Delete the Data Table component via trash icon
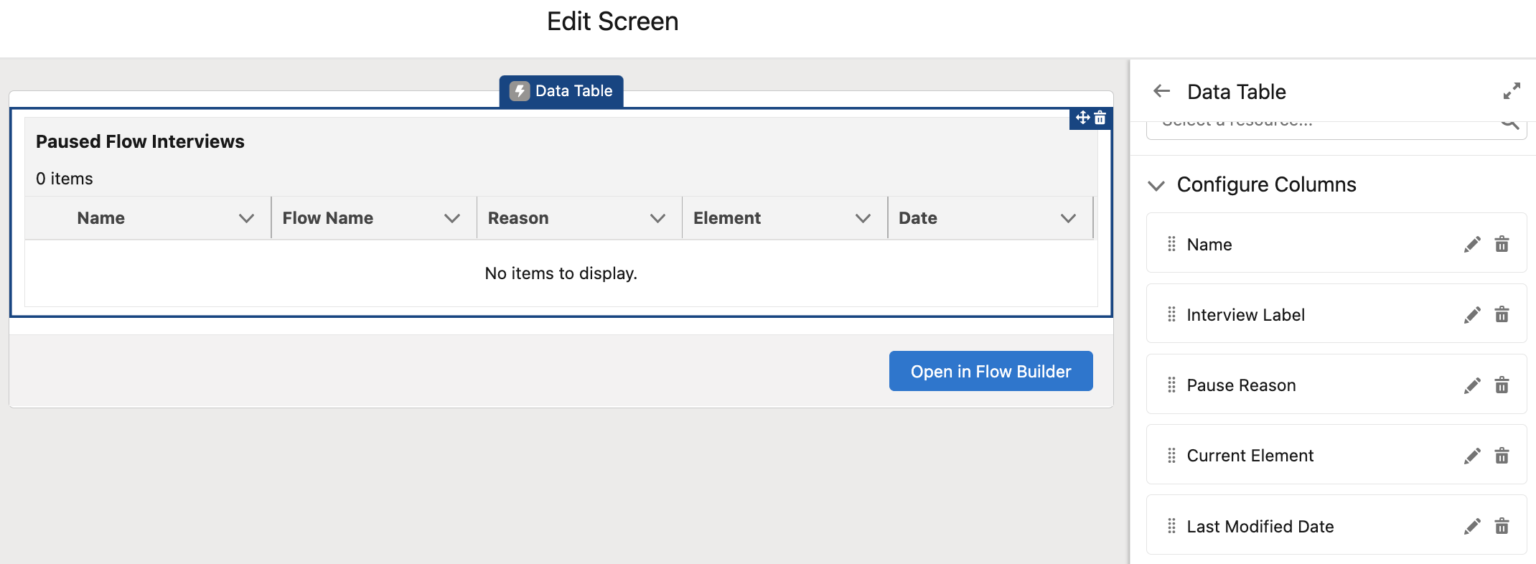 pos(1100,118)
